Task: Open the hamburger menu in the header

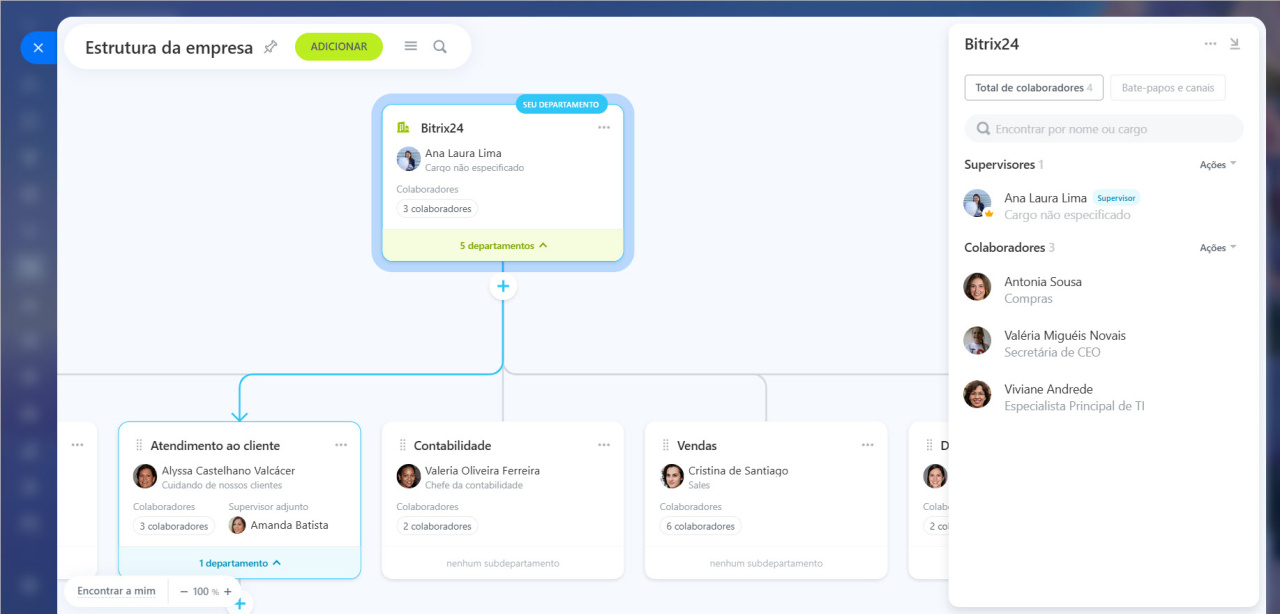Action: (411, 47)
